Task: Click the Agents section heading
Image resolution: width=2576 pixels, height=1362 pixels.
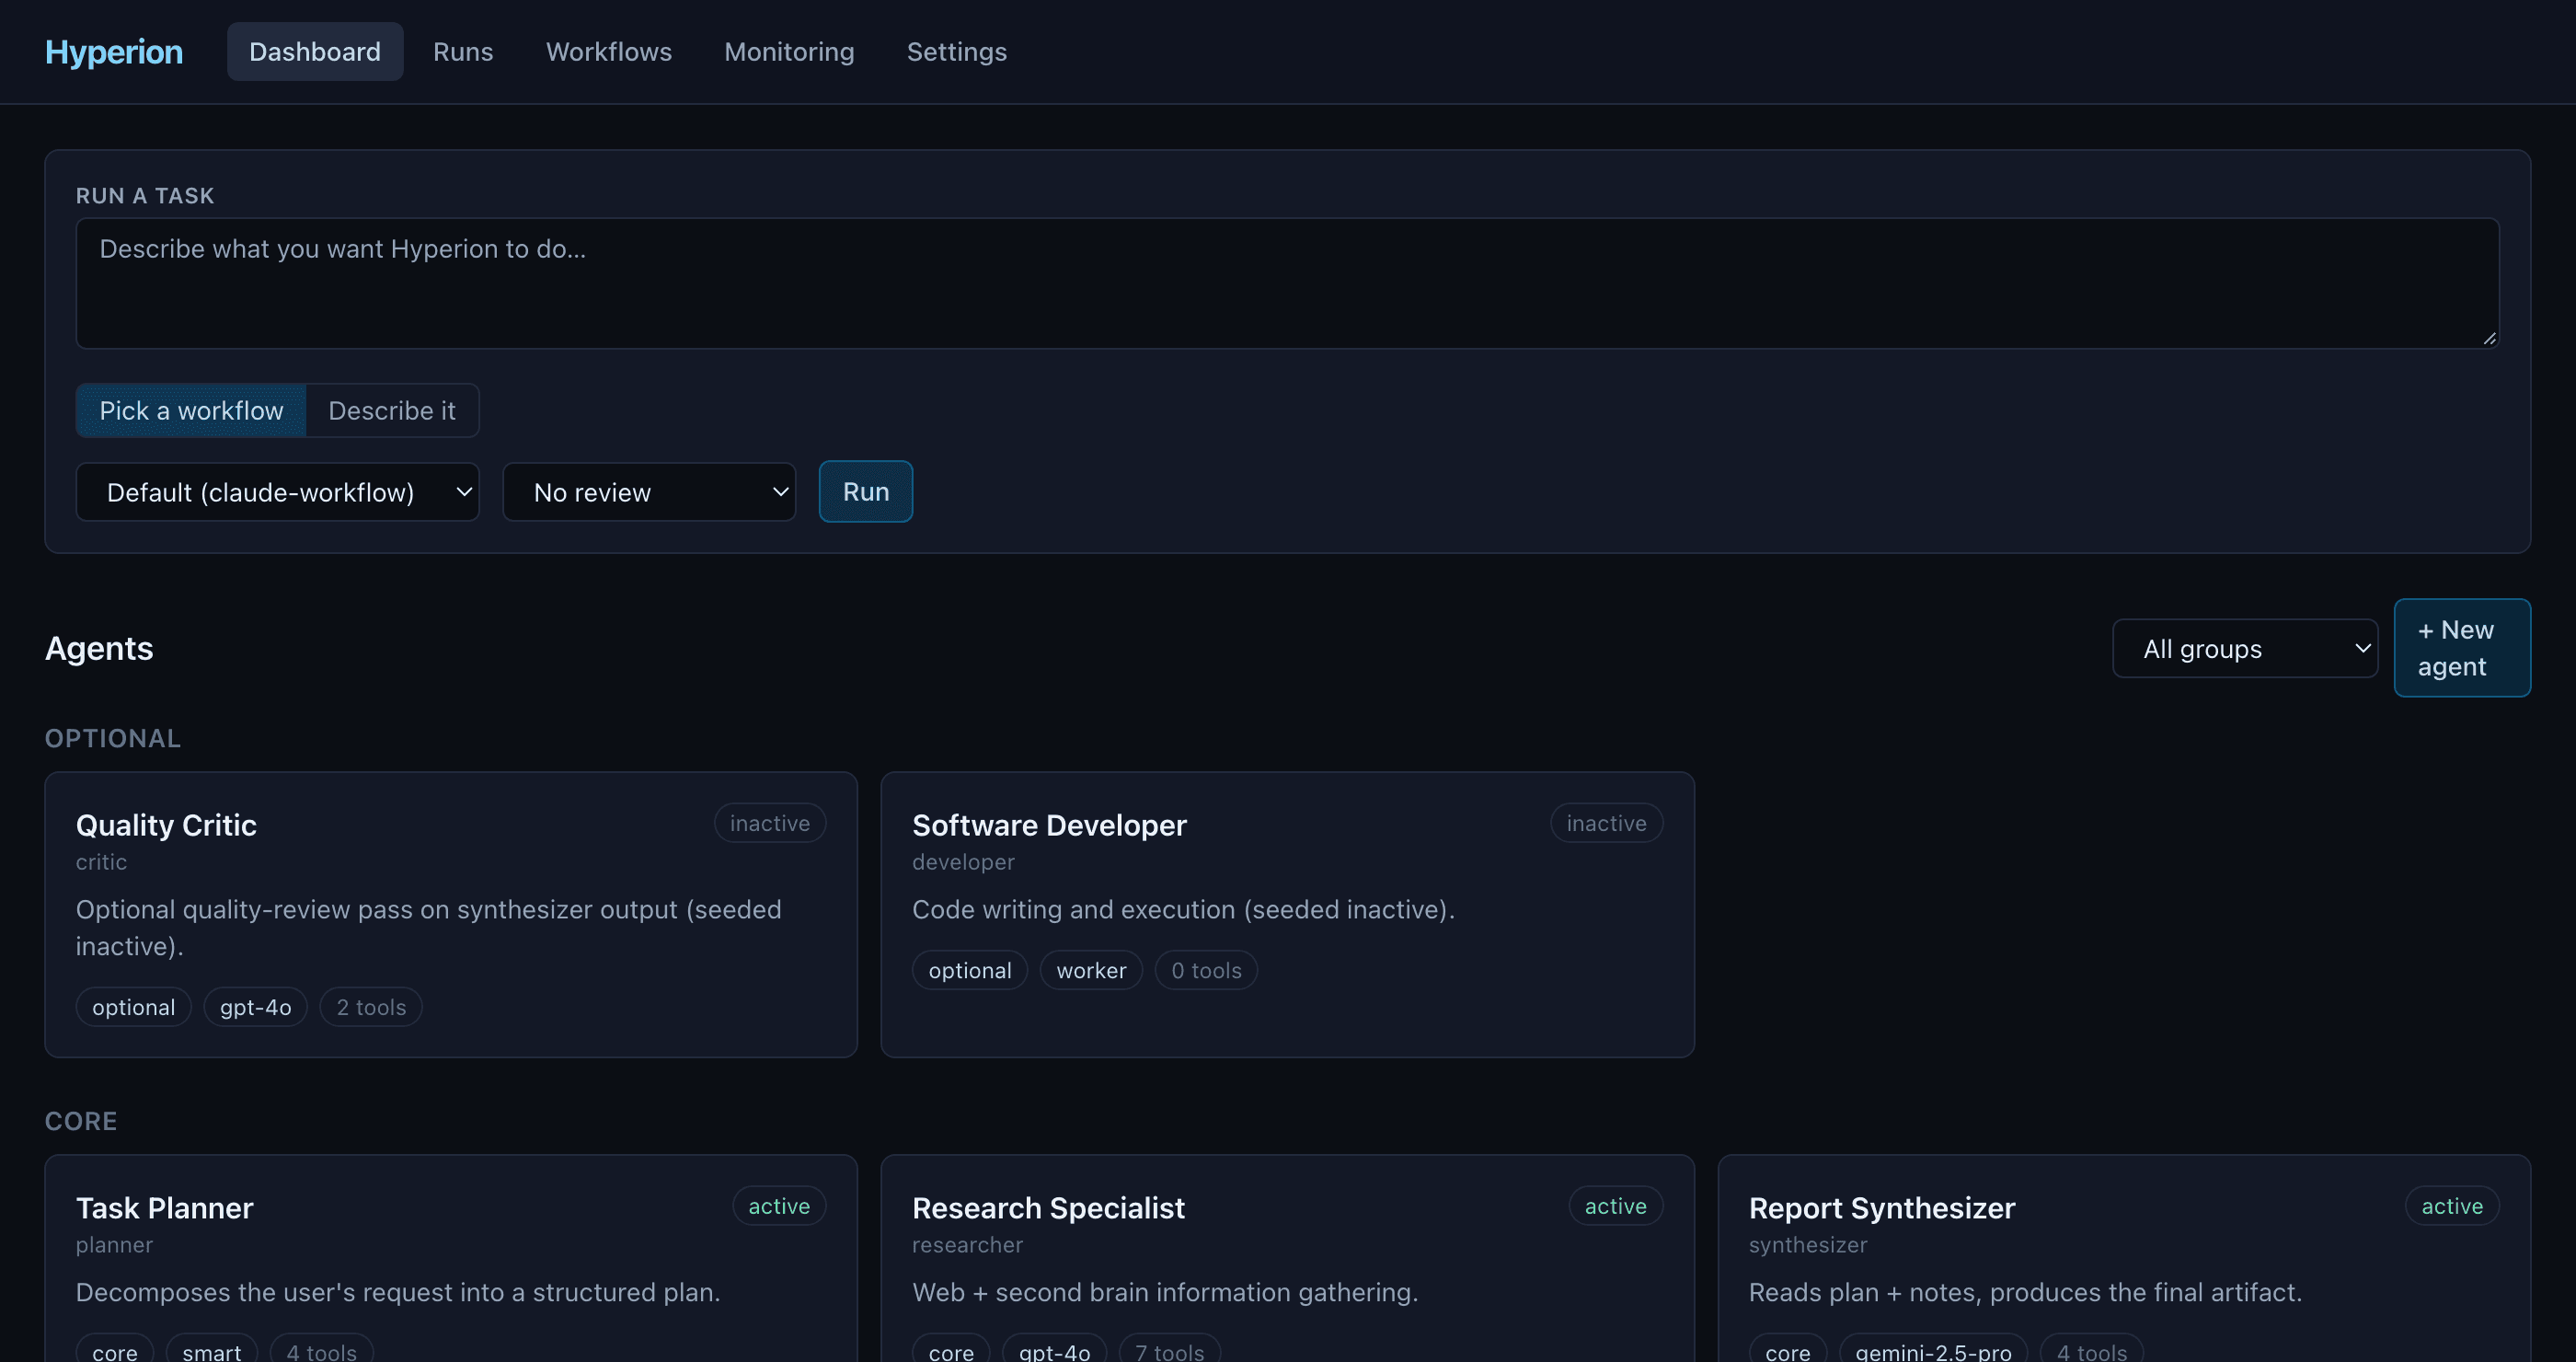Action: tap(99, 648)
